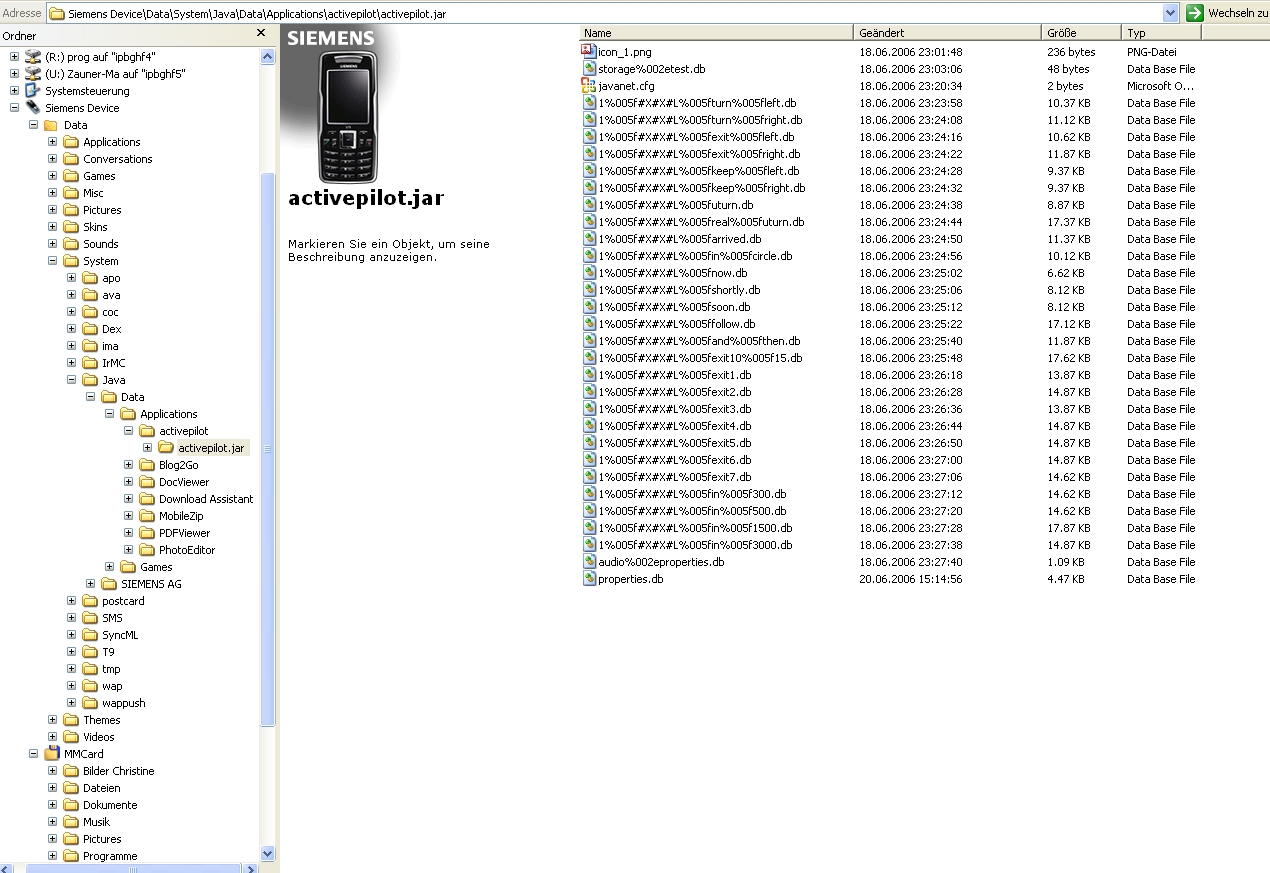The width and height of the screenshot is (1270, 873).
Task: Click the folder tree scrollbar down arrow
Action: point(267,854)
